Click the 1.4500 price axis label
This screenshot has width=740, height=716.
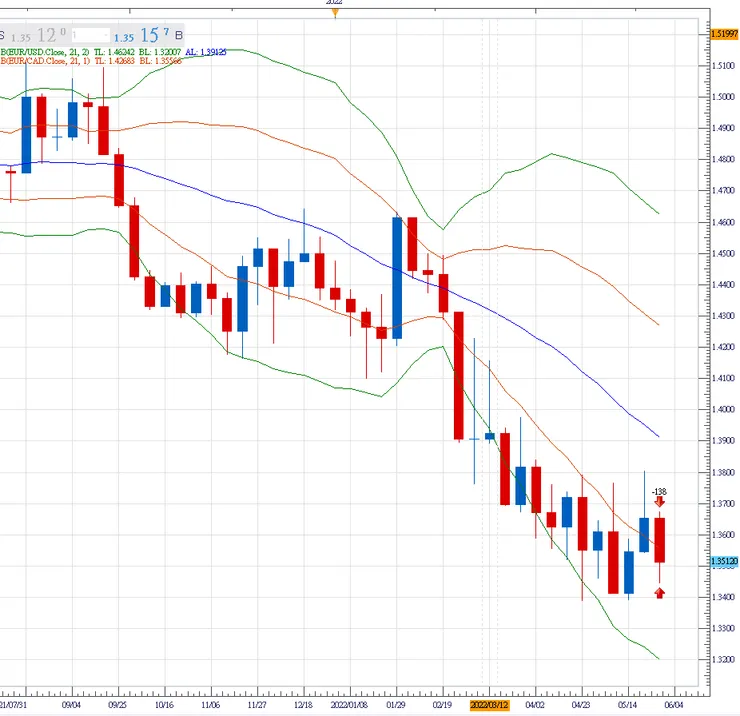[723, 253]
